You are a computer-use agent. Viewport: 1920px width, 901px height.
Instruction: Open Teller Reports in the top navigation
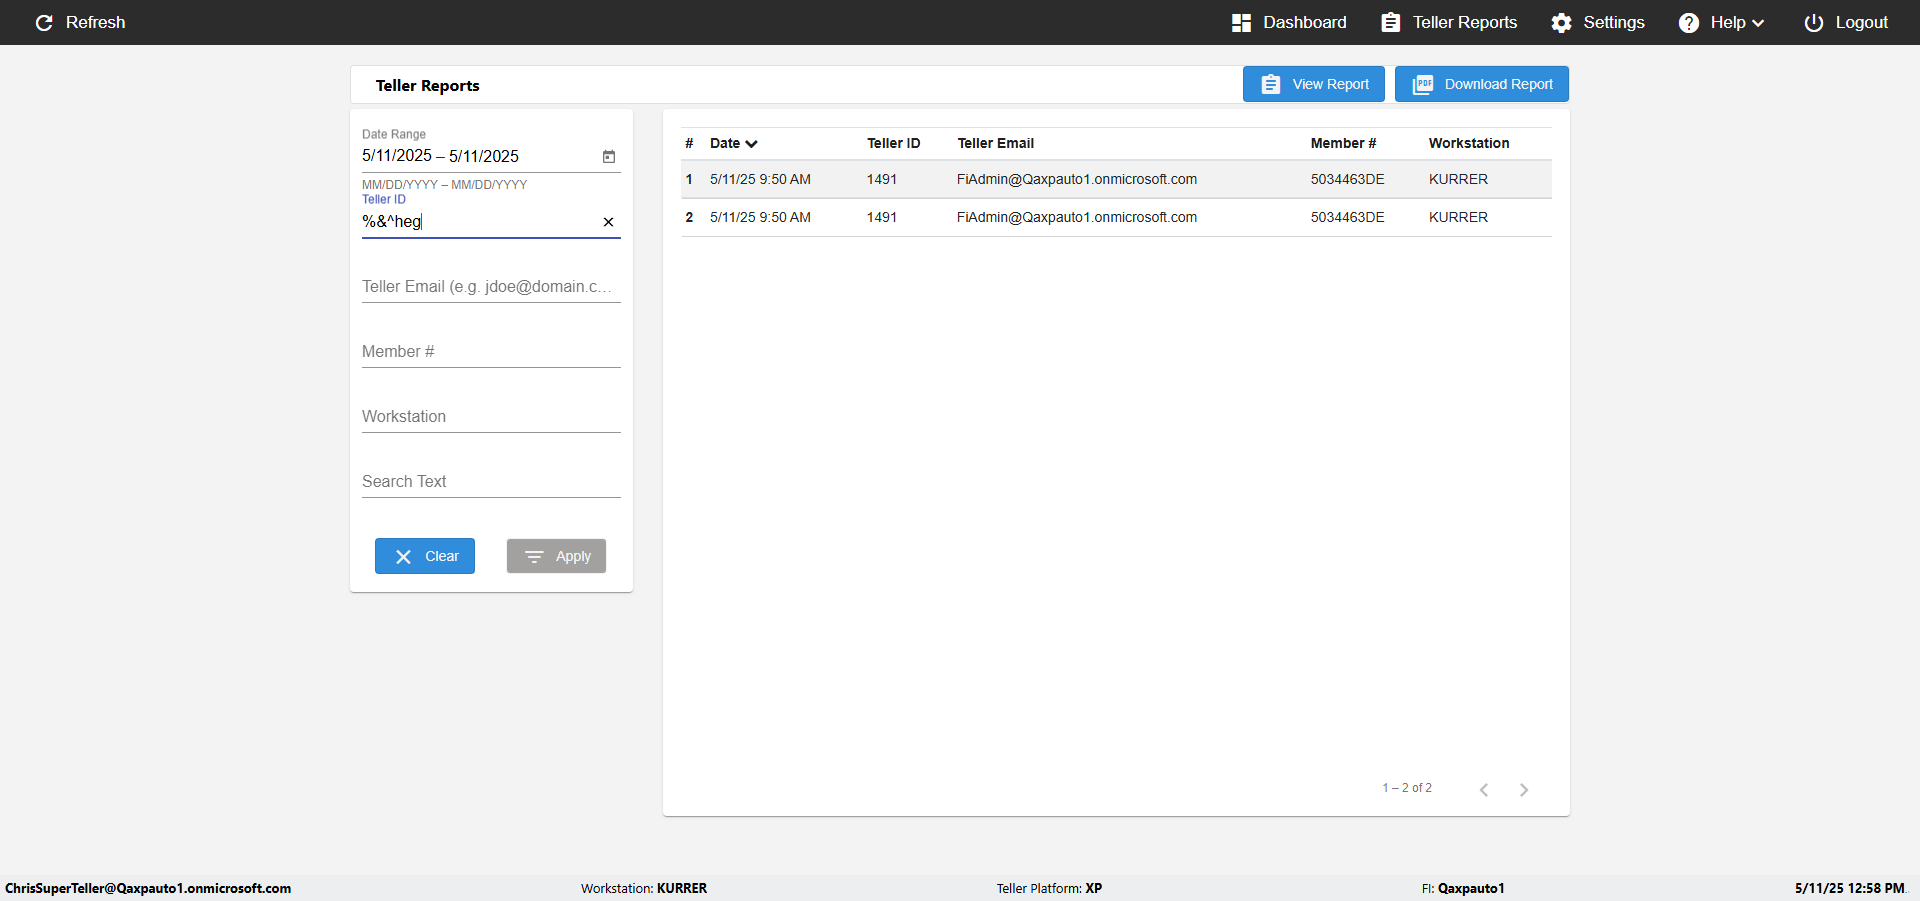1449,22
